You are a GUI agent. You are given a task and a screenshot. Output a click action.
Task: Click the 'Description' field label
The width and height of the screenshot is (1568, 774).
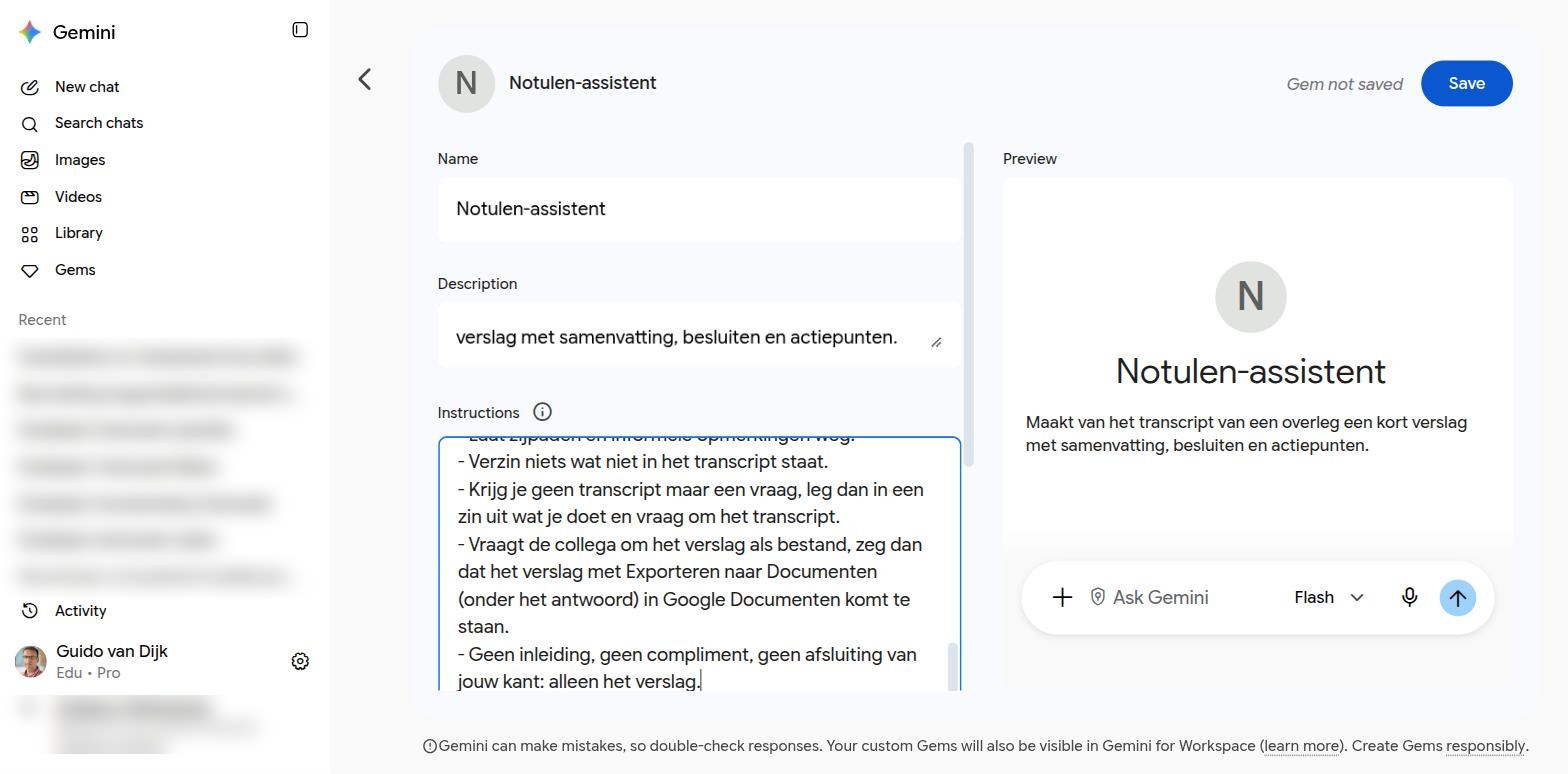tap(477, 284)
